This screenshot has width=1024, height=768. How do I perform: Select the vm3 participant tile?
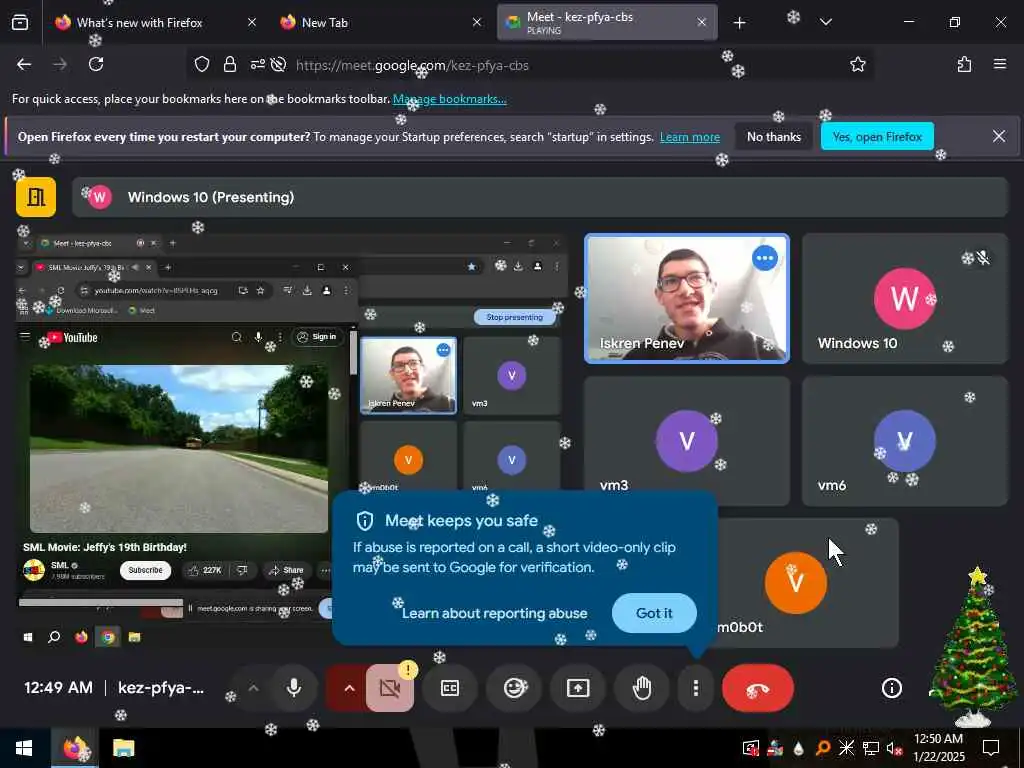(x=686, y=441)
